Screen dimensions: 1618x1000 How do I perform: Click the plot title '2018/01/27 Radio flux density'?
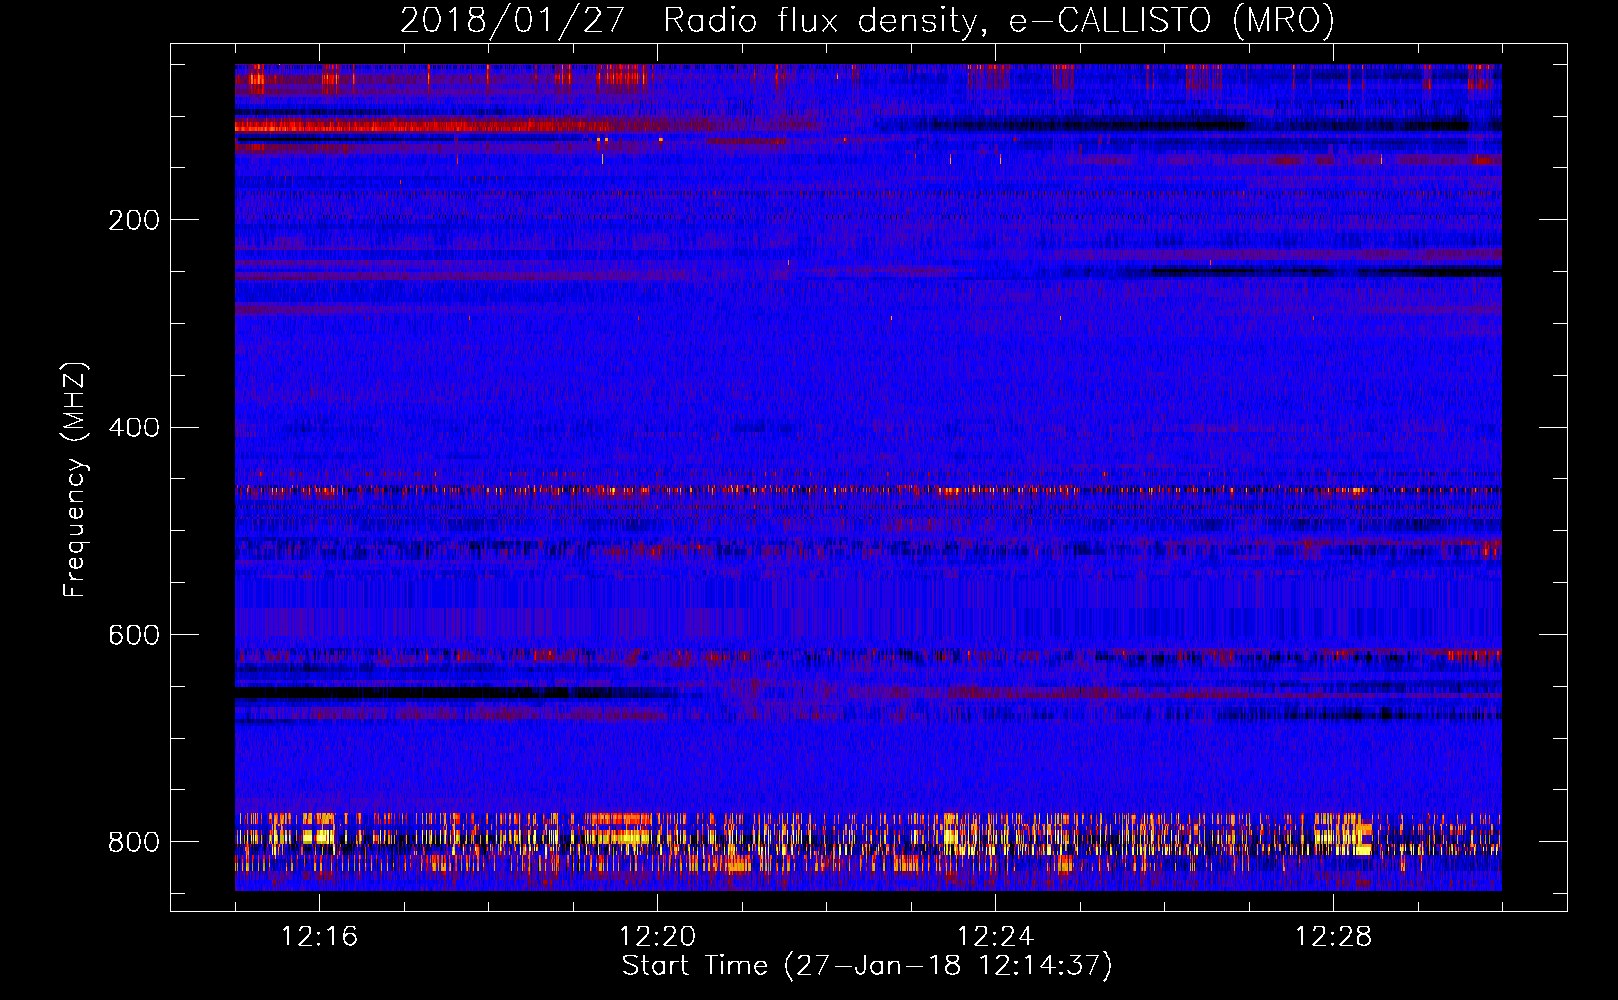pos(867,20)
